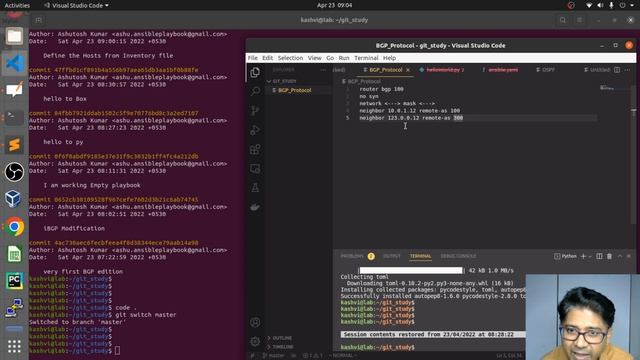This screenshot has width=640, height=360.
Task: Open the Search view in VS Code
Action: point(255,91)
